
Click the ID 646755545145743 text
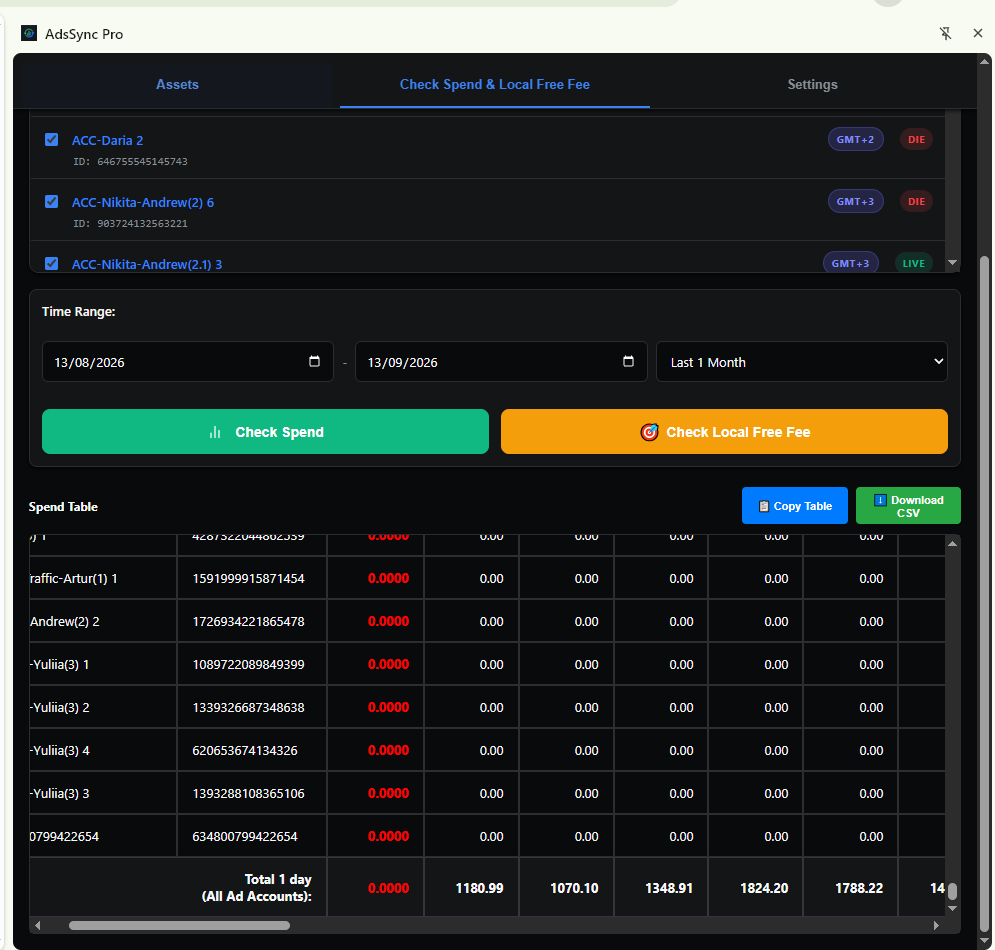click(130, 162)
